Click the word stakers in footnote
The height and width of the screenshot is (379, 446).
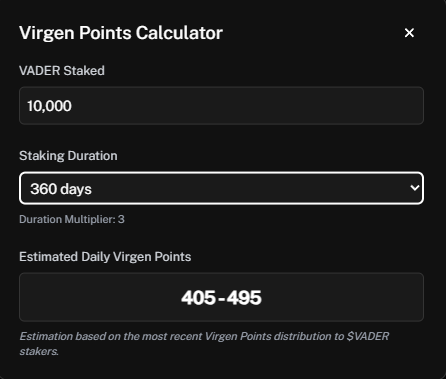[x=39, y=351]
